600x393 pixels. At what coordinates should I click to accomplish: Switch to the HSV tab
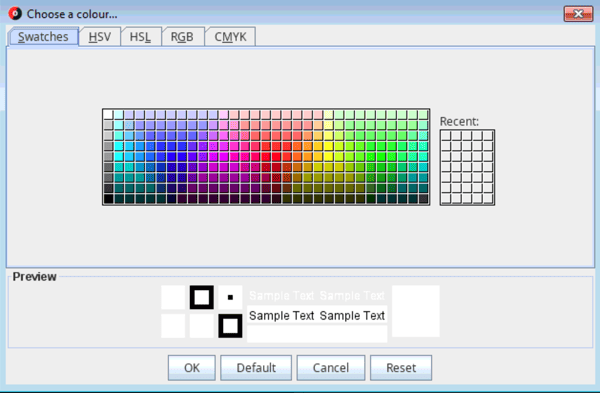pyautogui.click(x=100, y=37)
